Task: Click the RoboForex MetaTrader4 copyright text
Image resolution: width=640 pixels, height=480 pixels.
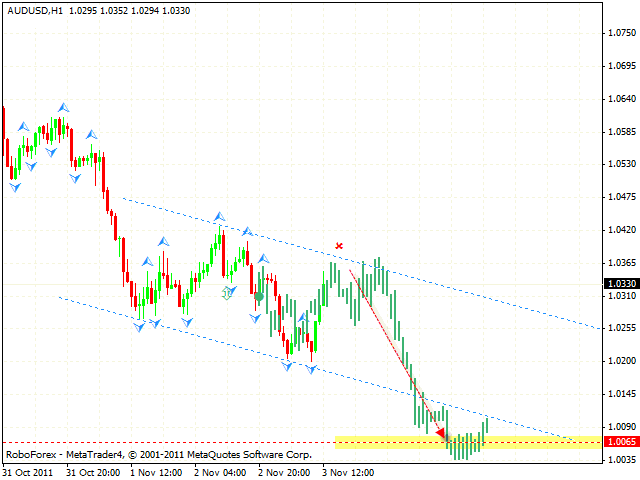Action: 158,454
